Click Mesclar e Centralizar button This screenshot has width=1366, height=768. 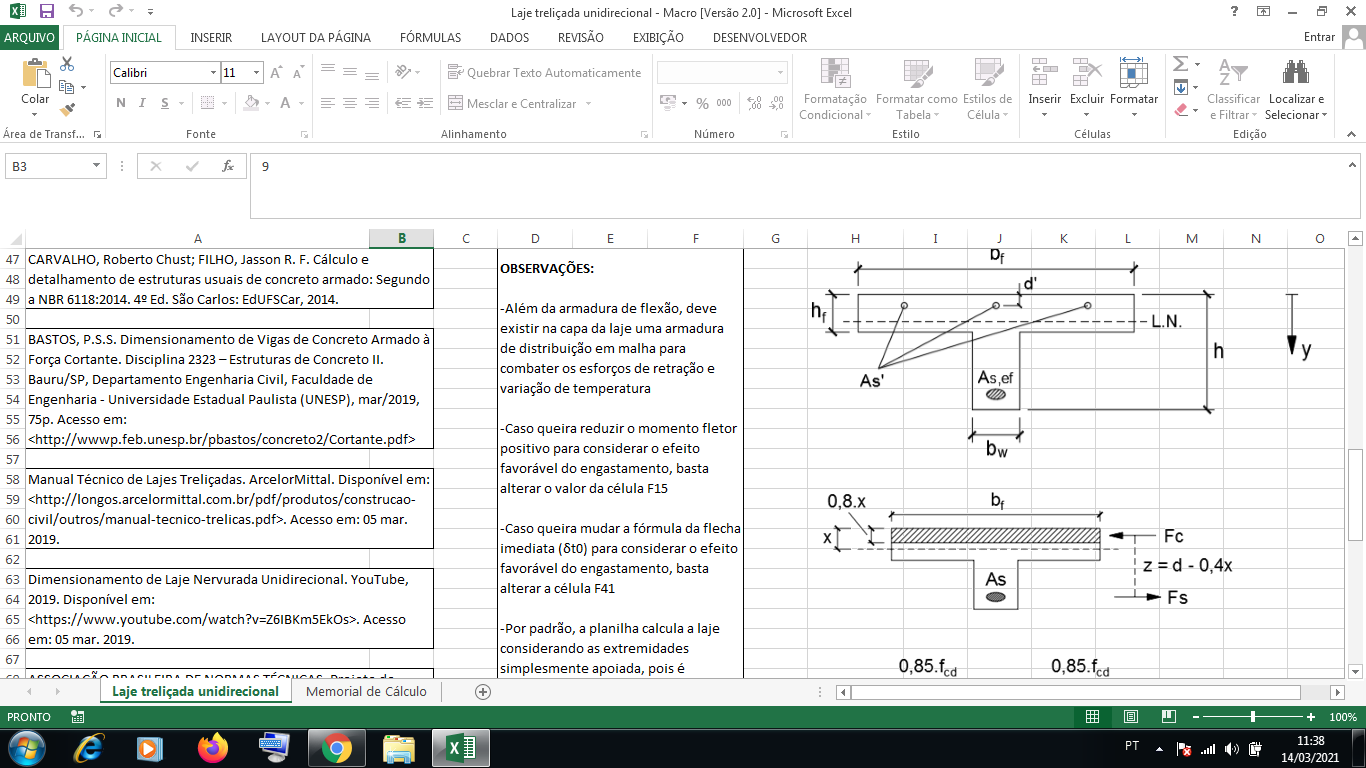point(513,103)
